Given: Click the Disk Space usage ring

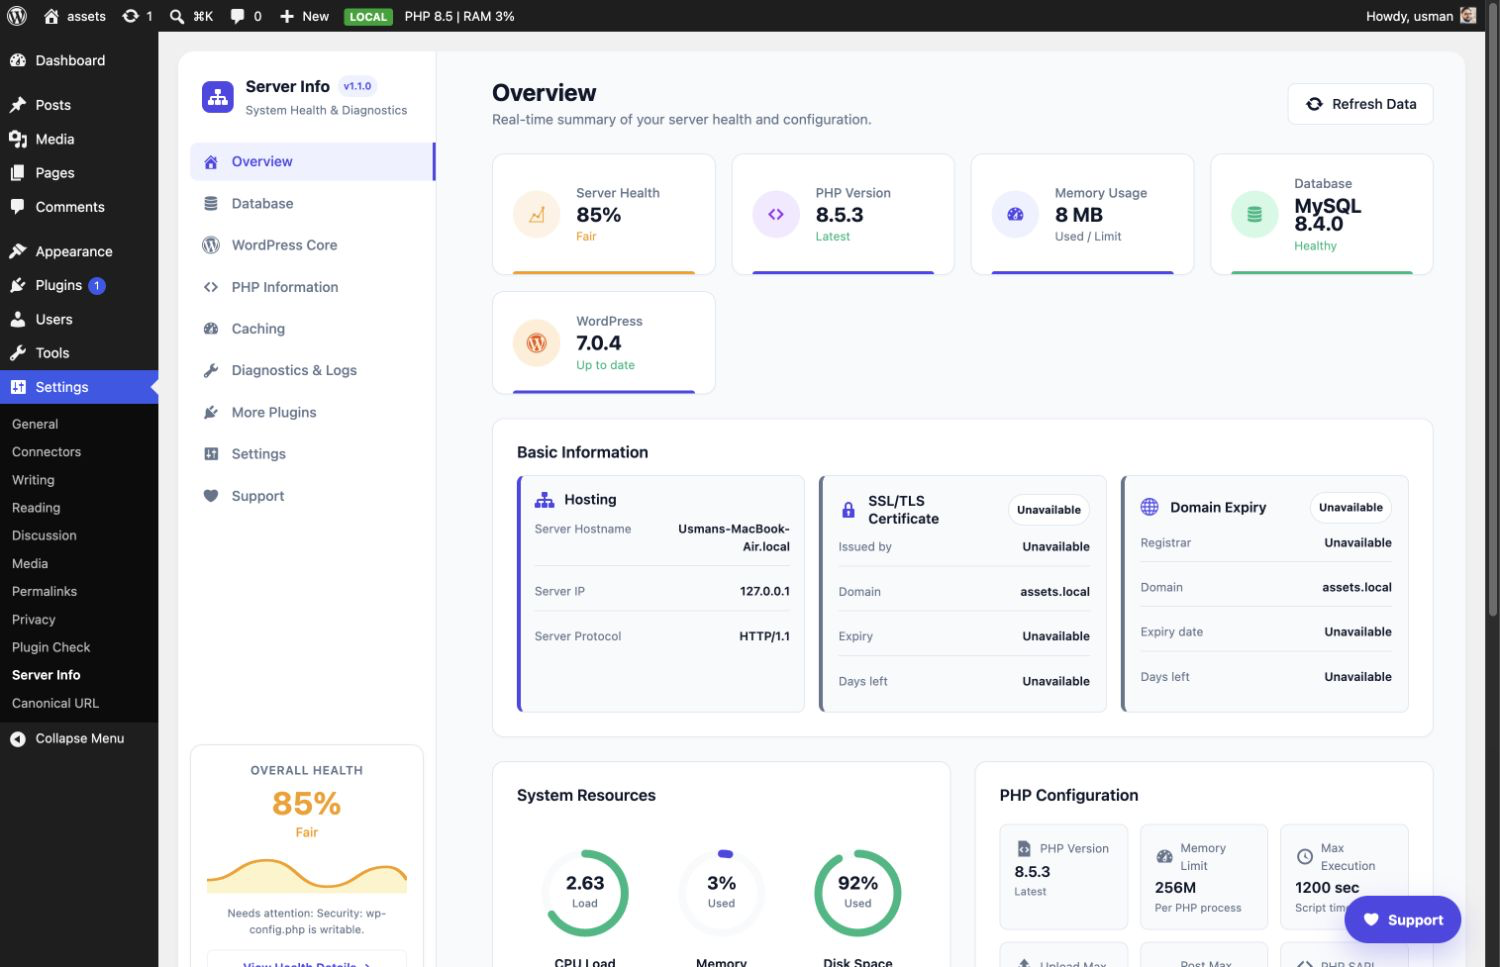Looking at the screenshot, I should click(x=857, y=893).
